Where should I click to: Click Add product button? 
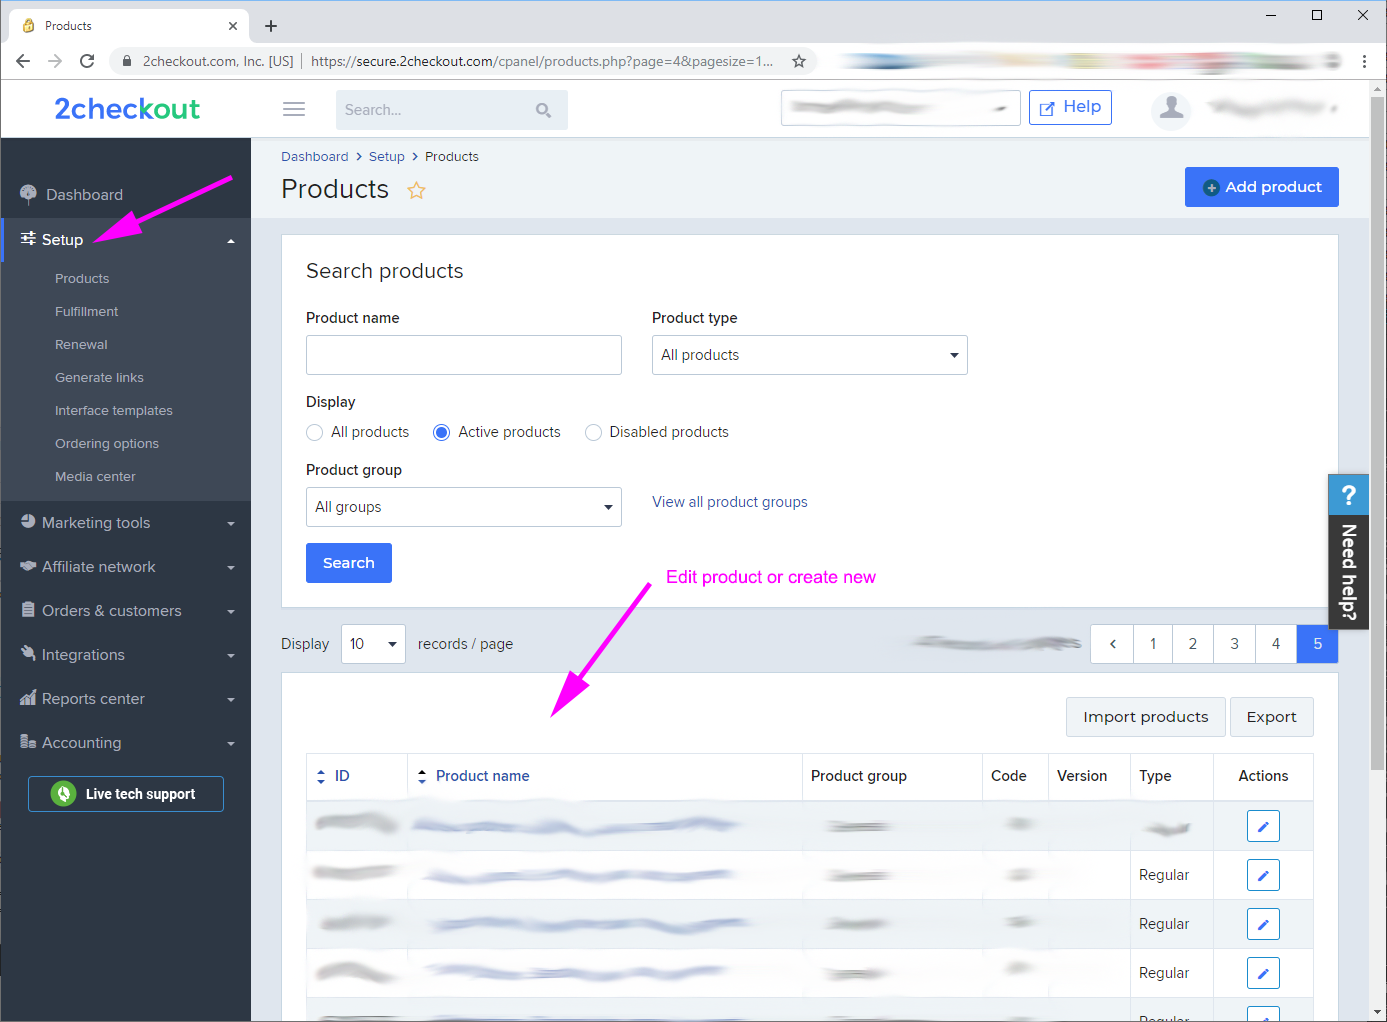[x=1261, y=187]
